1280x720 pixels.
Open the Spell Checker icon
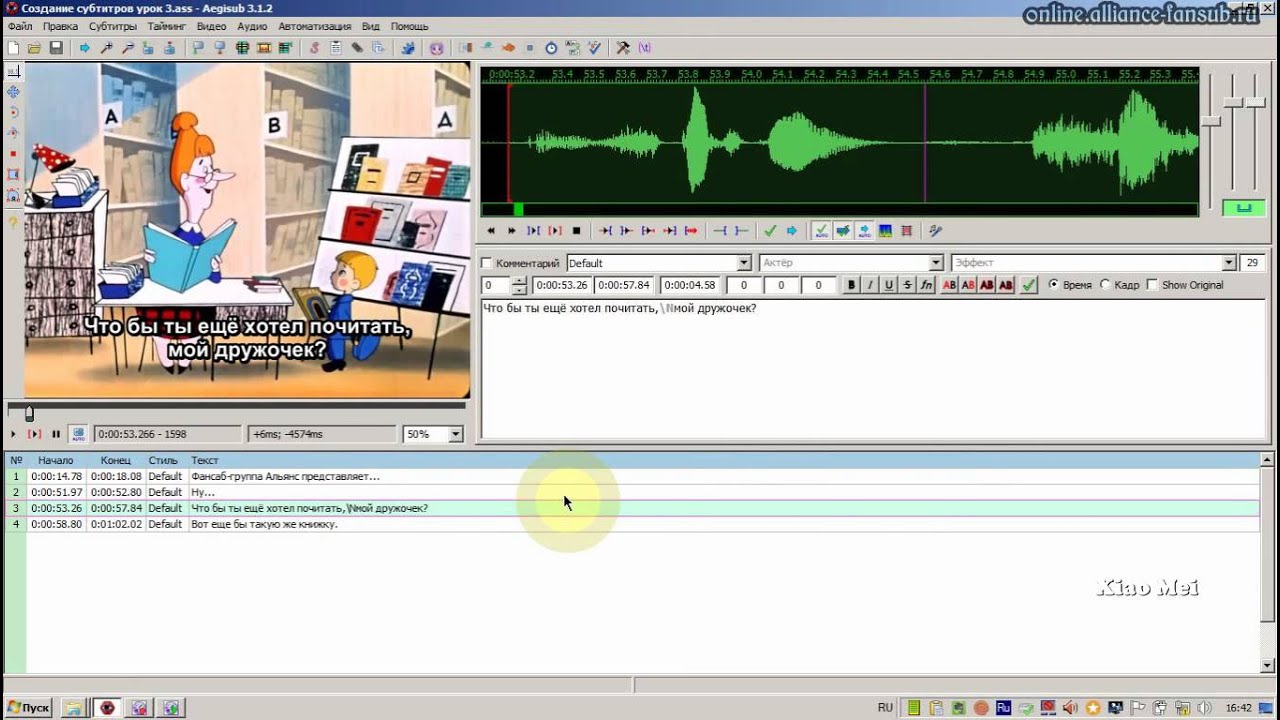click(595, 48)
